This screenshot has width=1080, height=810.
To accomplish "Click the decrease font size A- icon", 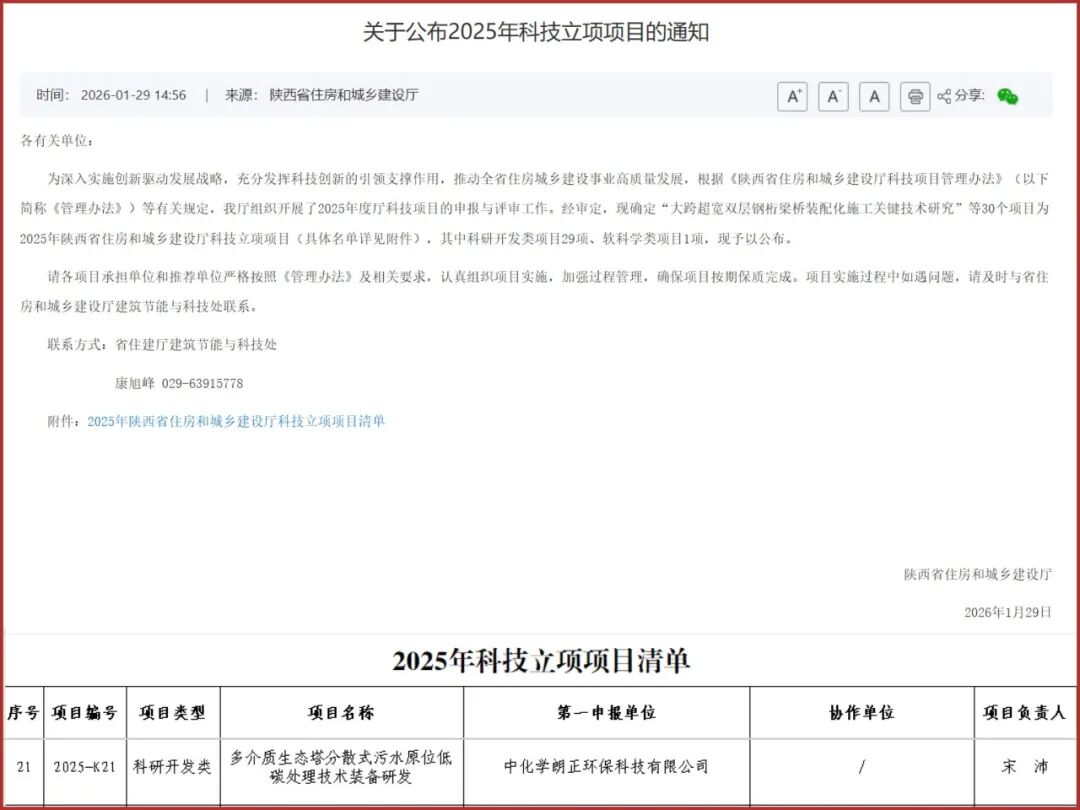I will [x=833, y=96].
